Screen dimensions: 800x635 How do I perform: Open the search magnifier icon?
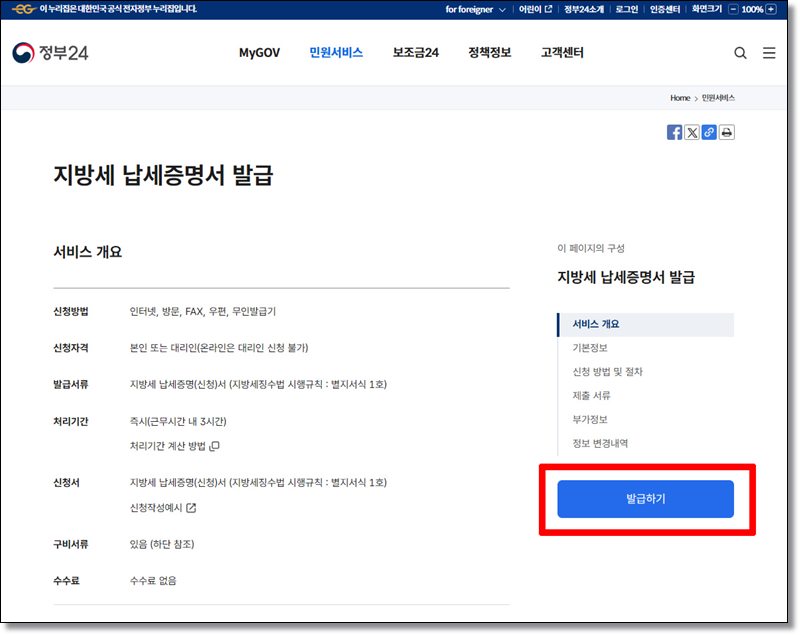pos(740,53)
